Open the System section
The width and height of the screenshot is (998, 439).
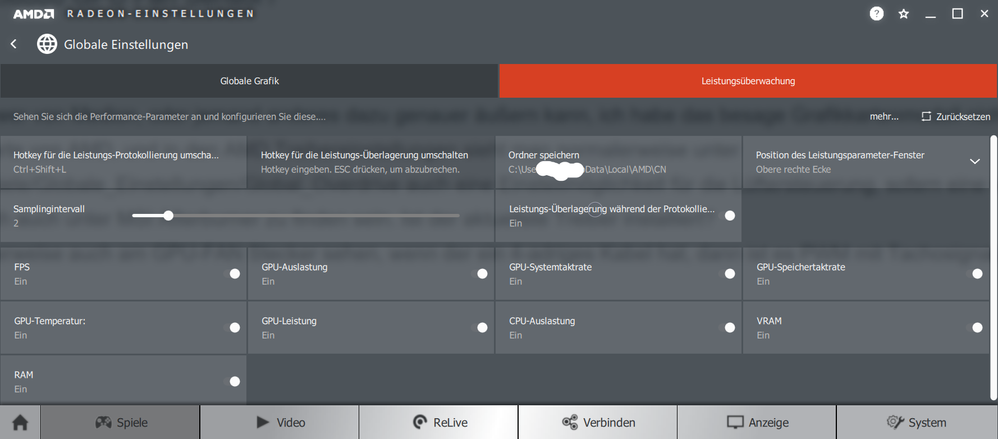click(x=917, y=422)
